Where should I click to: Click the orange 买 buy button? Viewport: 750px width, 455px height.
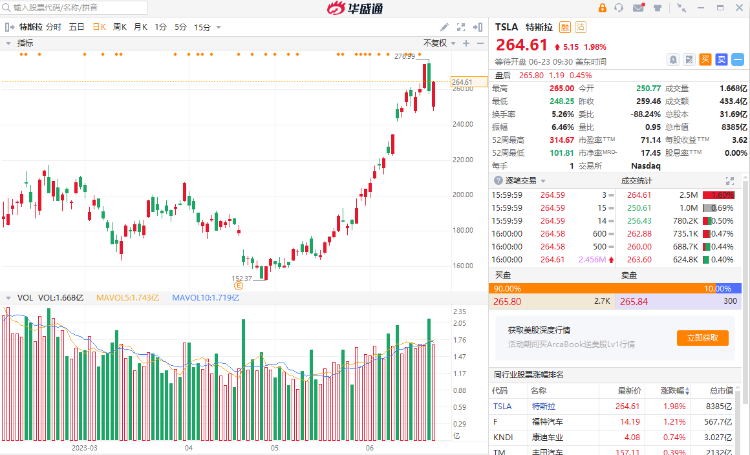point(705,60)
